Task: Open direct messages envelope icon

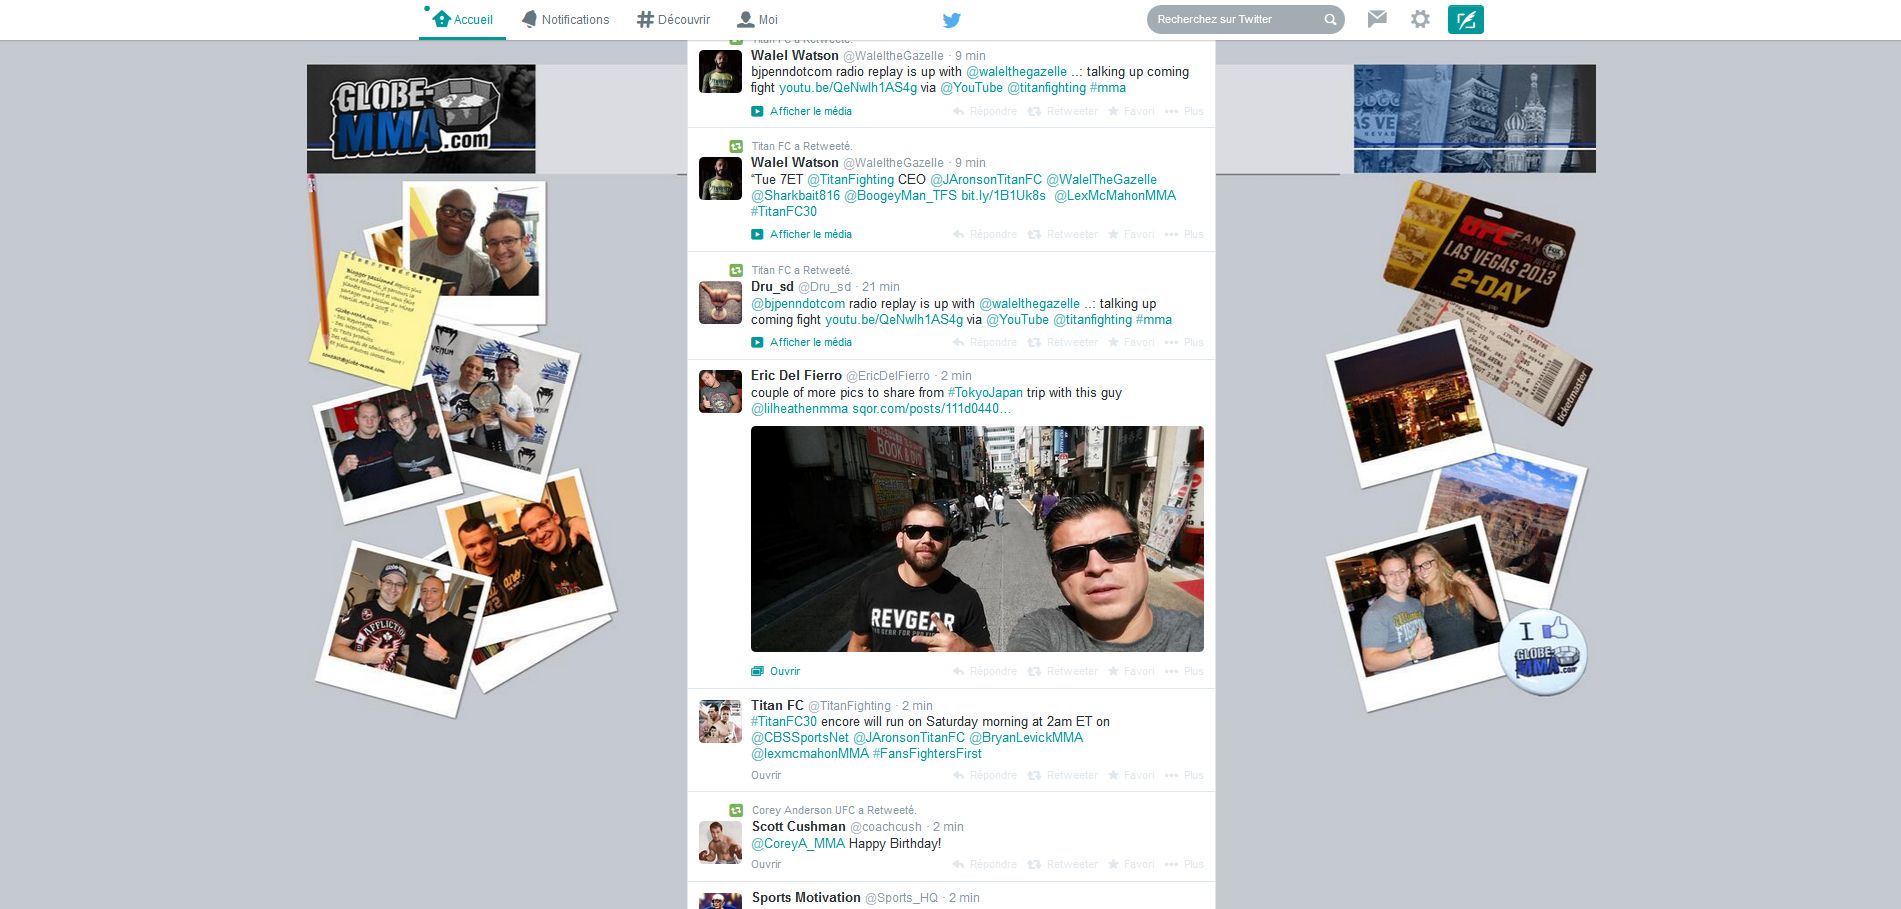Action: pyautogui.click(x=1377, y=19)
